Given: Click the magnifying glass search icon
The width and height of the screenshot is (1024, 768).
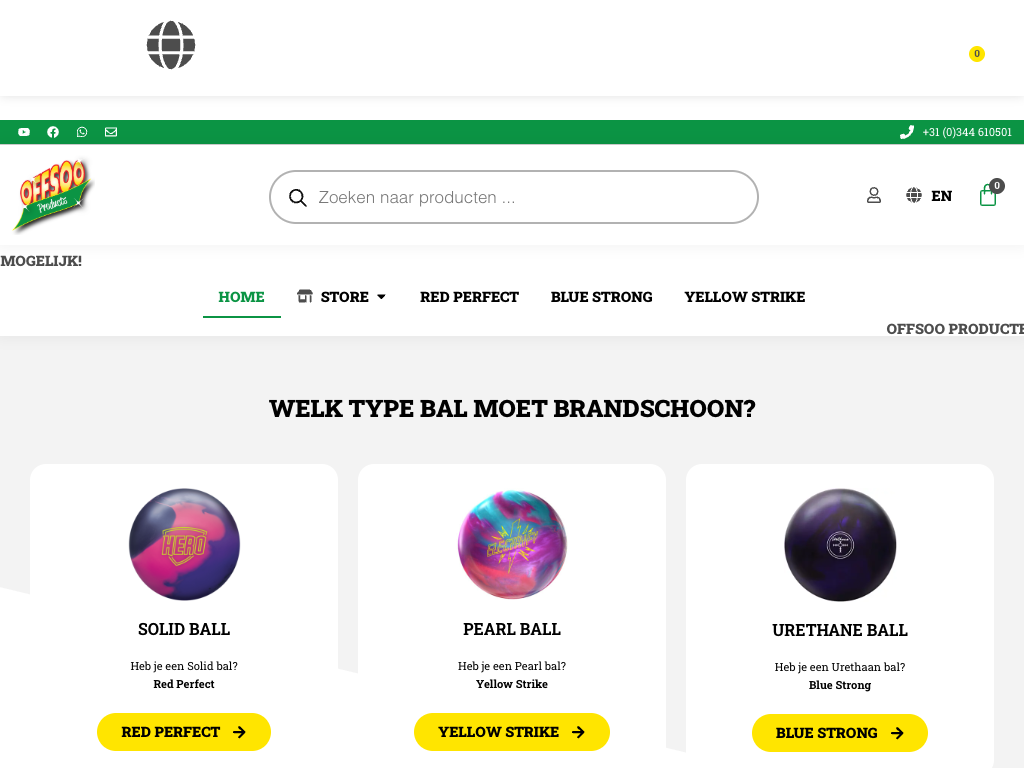Looking at the screenshot, I should tap(297, 198).
